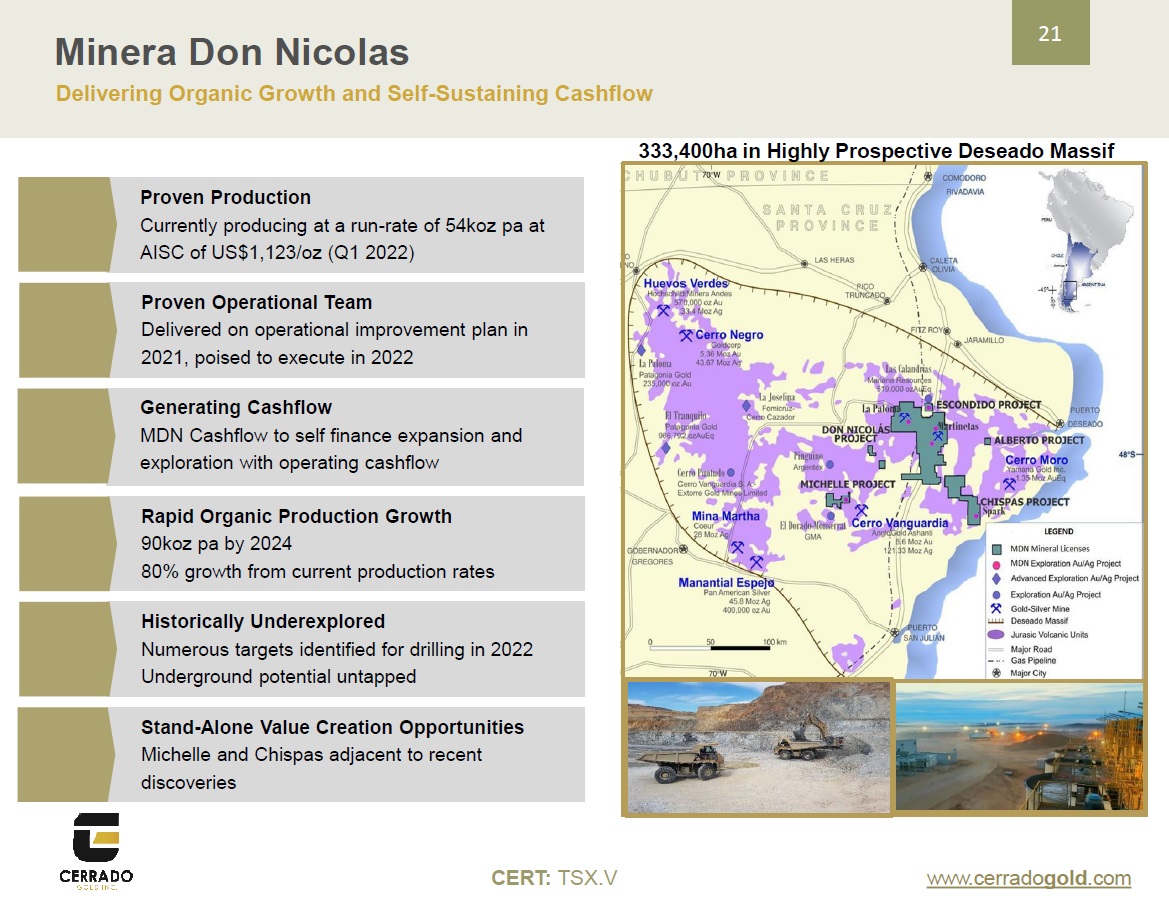The image size is (1169, 904).
Task: Click the Gold-Silver Mine legend pickaxe icon
Action: tap(996, 608)
